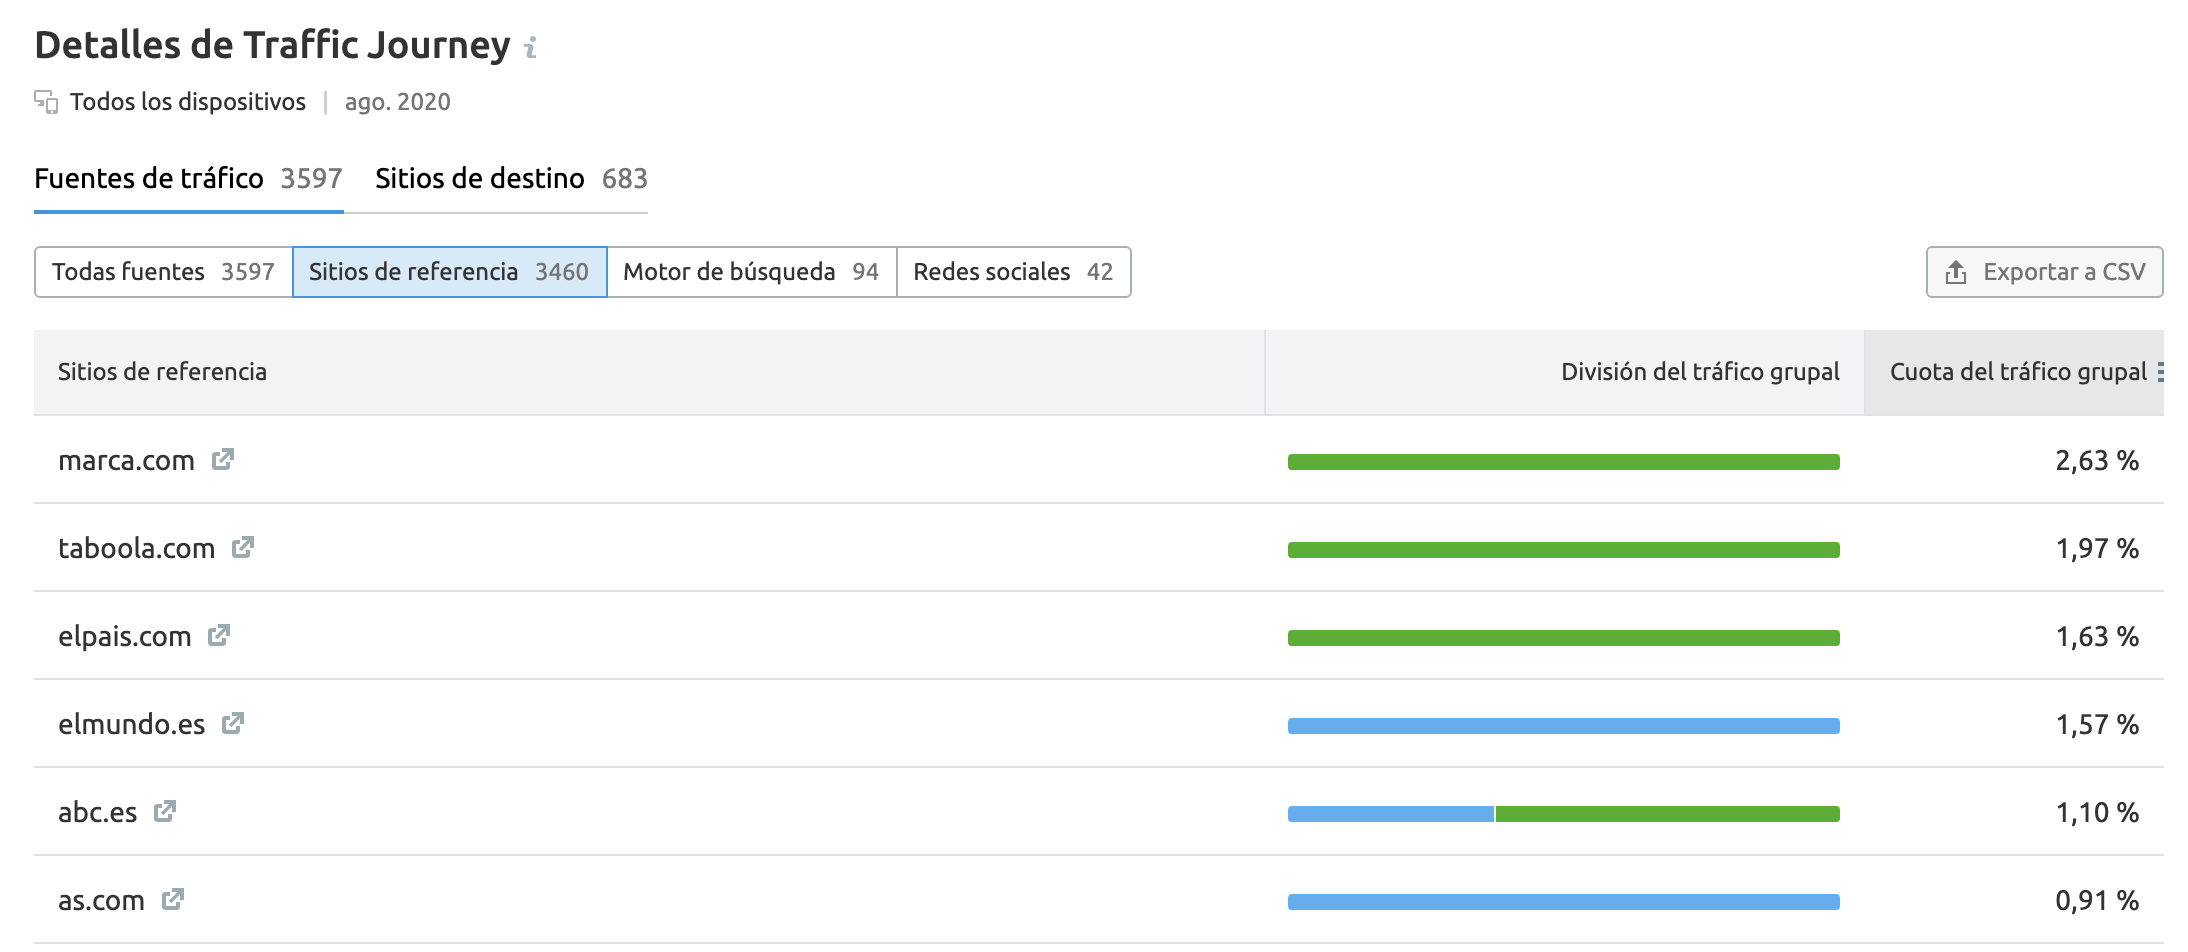Select Todas fuentes filter

click(163, 272)
